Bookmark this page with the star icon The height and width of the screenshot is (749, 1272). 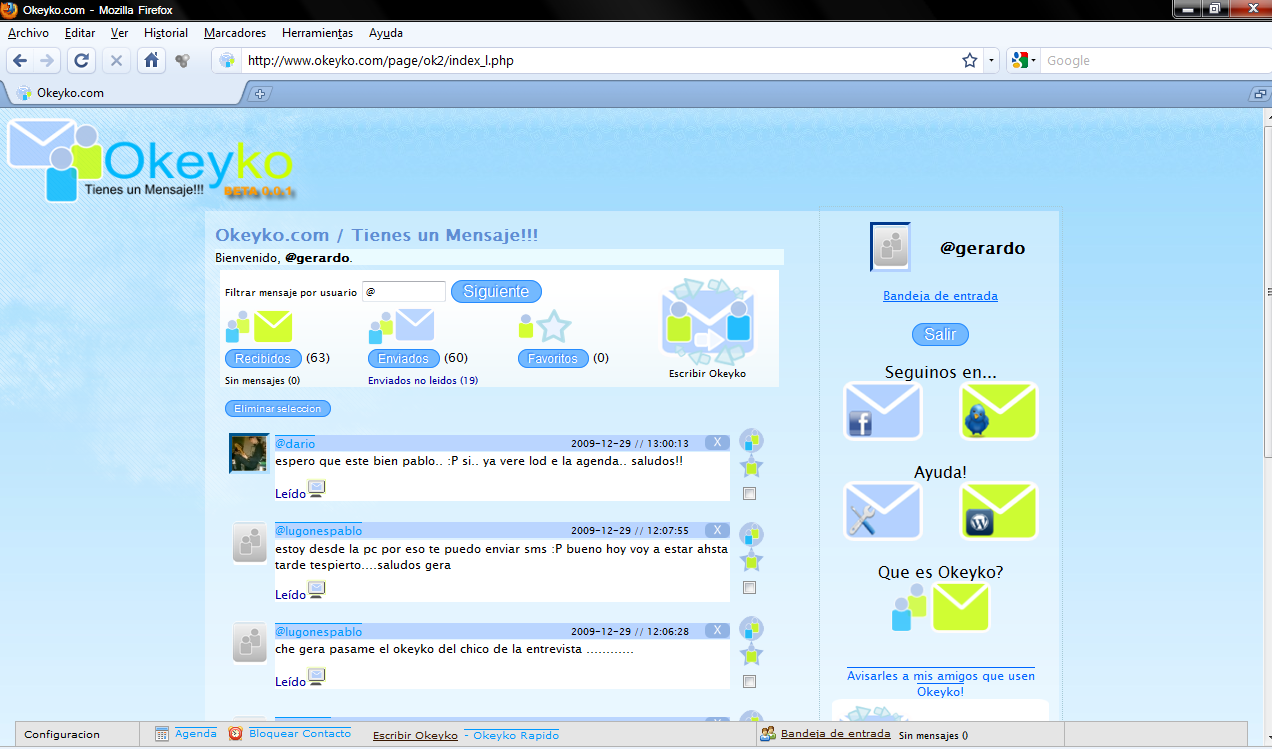[969, 61]
